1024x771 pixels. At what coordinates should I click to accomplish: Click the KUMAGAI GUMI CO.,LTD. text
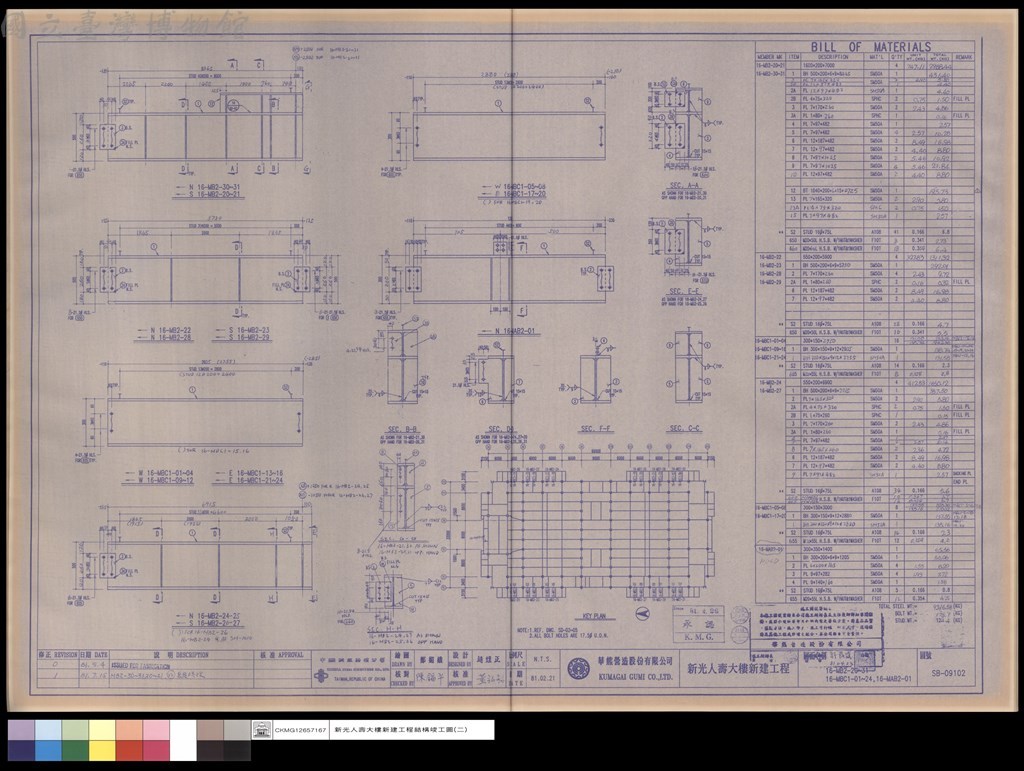(635, 677)
